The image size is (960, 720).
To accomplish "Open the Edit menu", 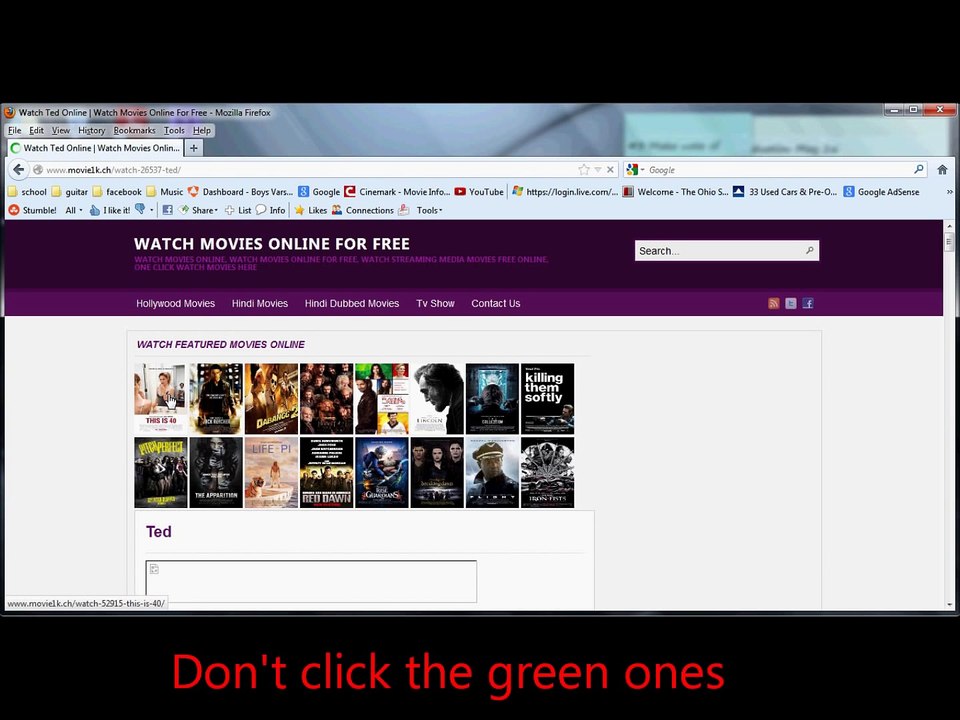I will coord(36,130).
